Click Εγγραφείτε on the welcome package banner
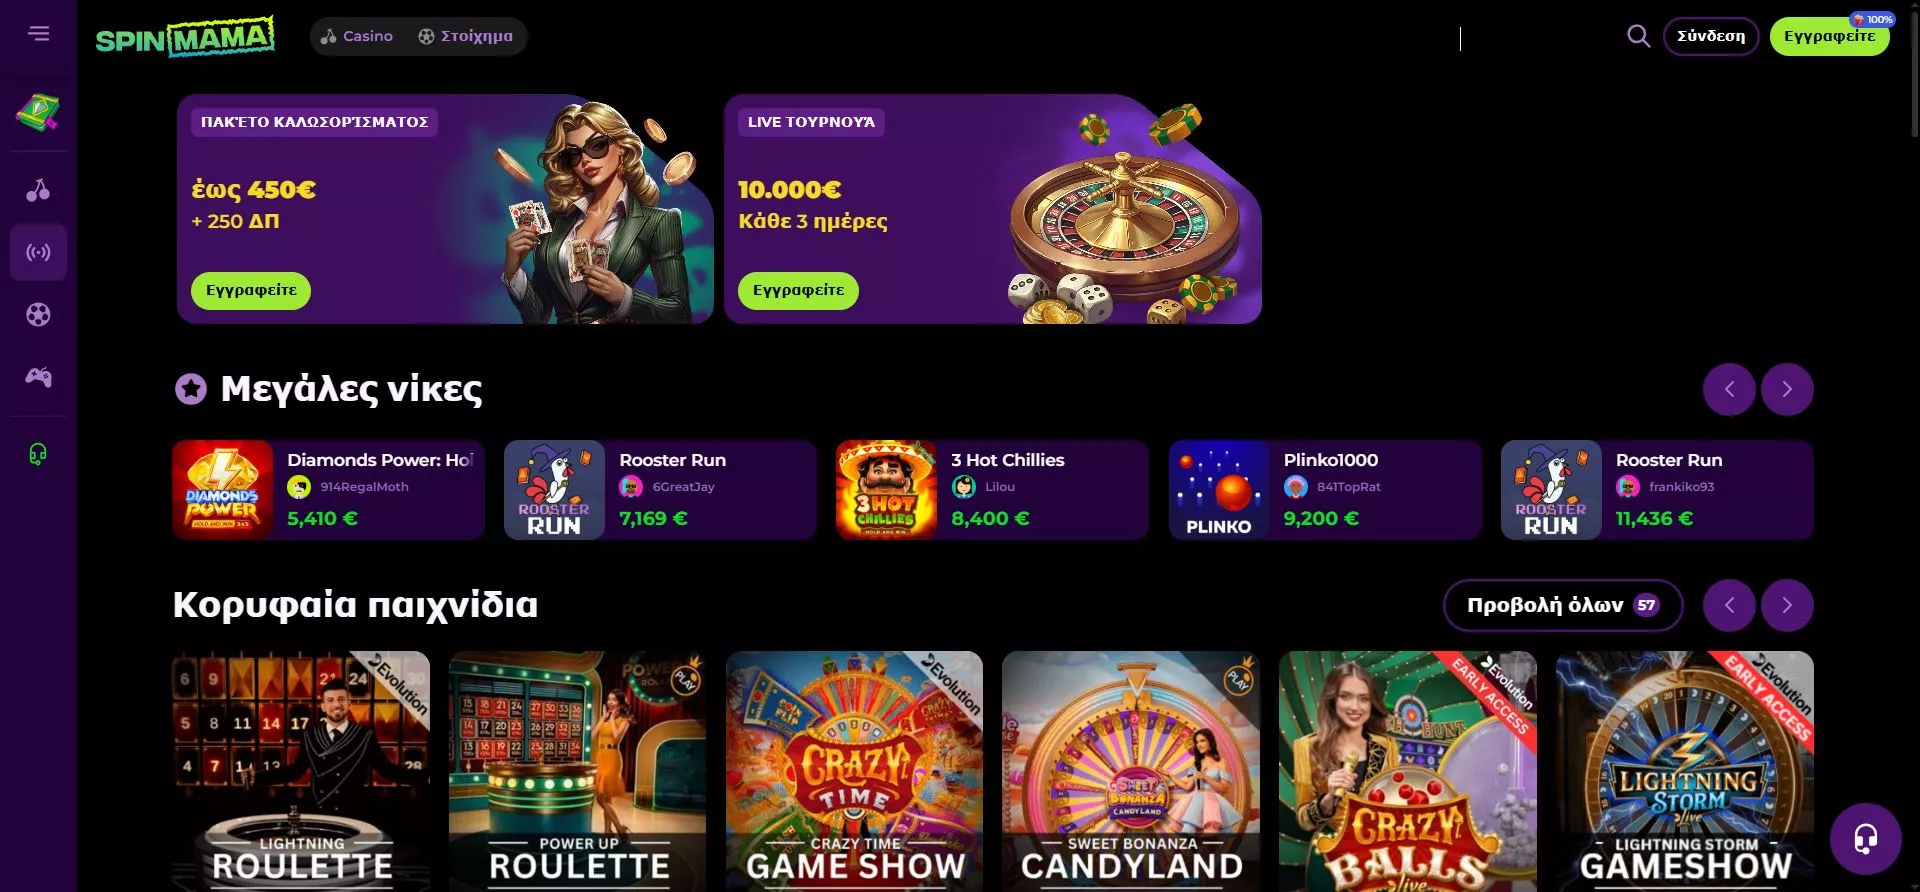Image resolution: width=1920 pixels, height=892 pixels. 251,290
